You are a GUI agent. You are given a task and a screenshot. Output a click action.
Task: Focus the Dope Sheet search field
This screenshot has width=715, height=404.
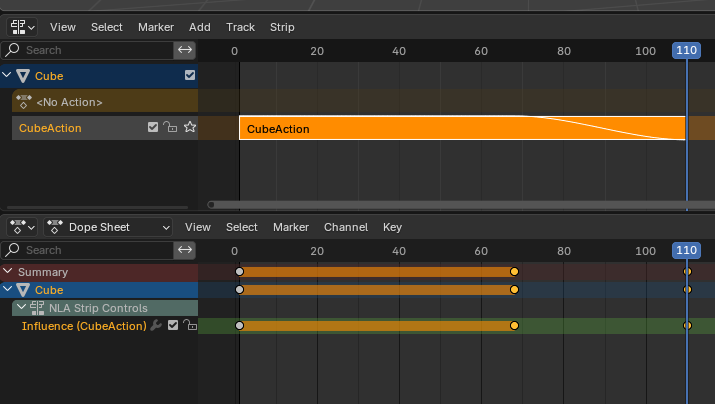tap(87, 250)
